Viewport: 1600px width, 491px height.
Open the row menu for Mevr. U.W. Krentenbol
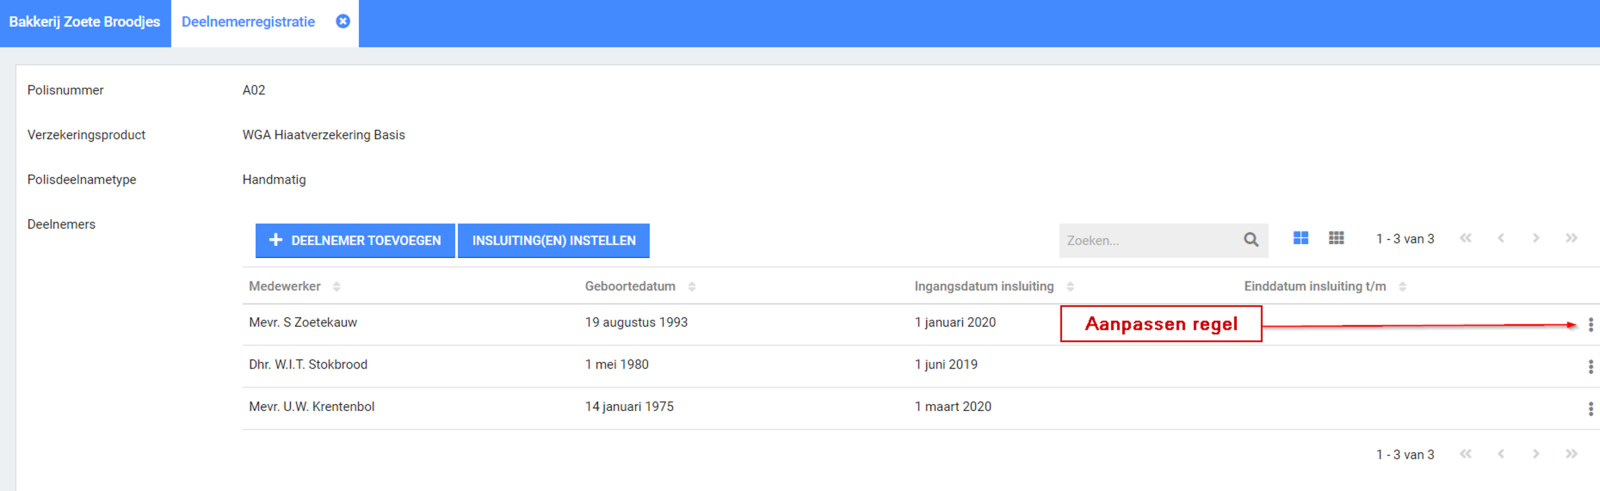click(x=1590, y=409)
